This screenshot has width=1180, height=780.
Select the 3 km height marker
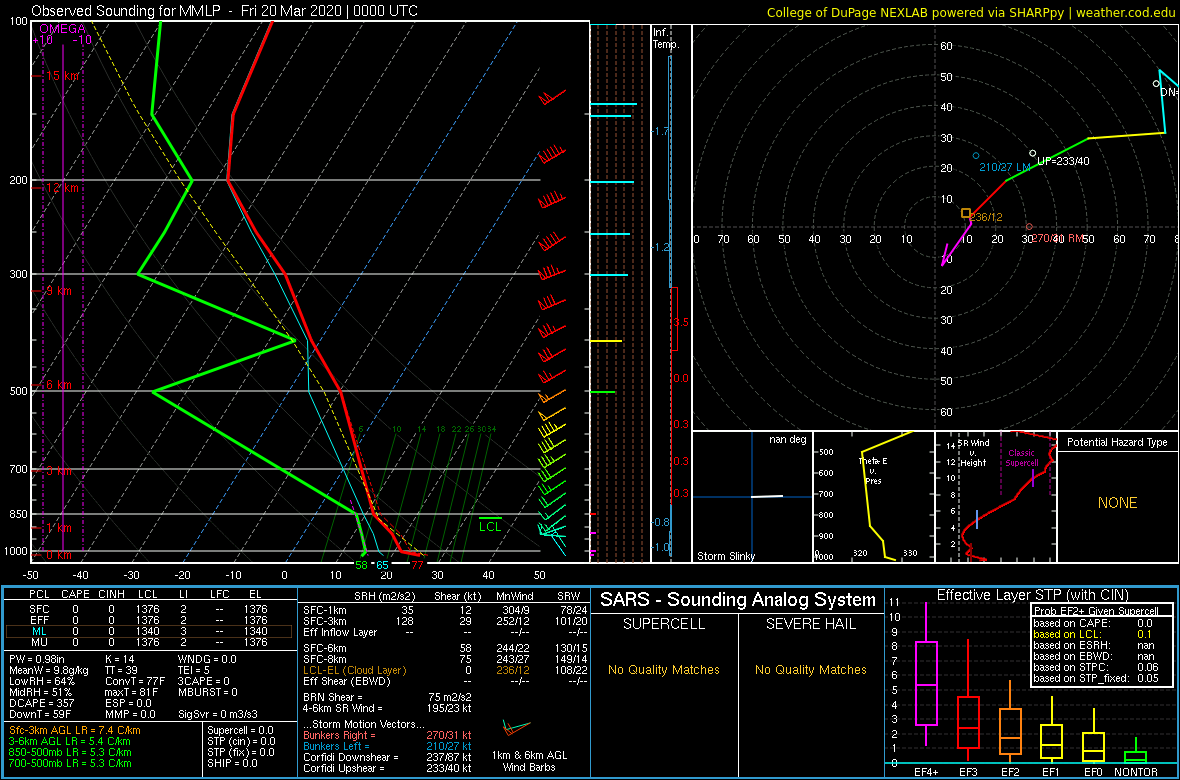[x=57, y=471]
